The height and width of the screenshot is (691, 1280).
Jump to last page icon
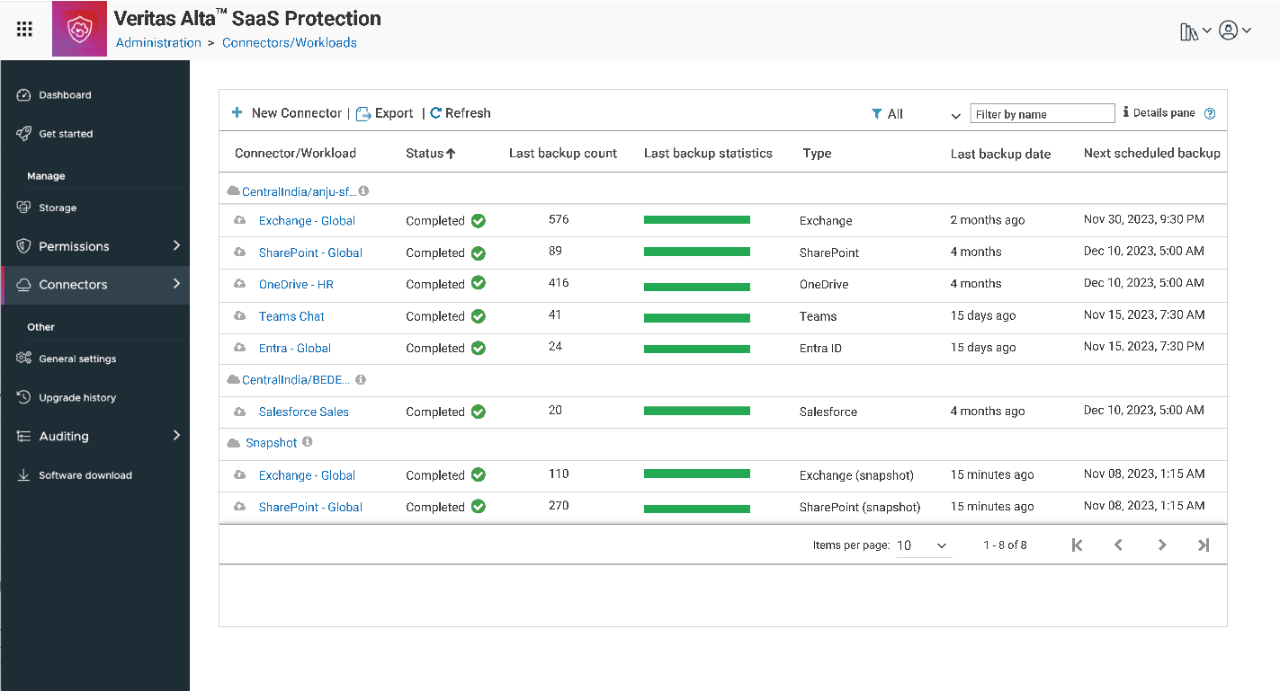click(x=1203, y=545)
